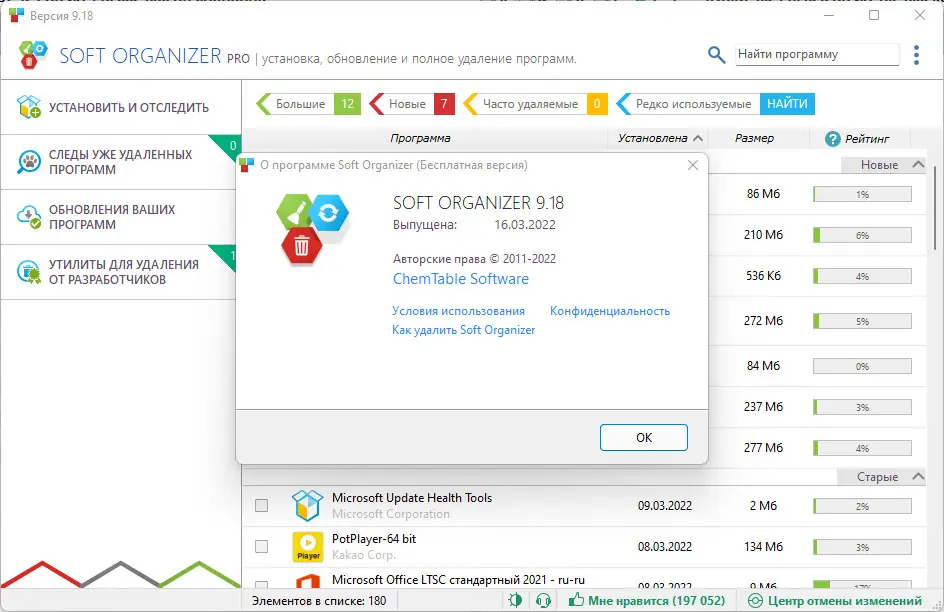Image resolution: width=944 pixels, height=612 pixels.
Task: Click the developer uninstall utilities icon
Action: [29, 272]
